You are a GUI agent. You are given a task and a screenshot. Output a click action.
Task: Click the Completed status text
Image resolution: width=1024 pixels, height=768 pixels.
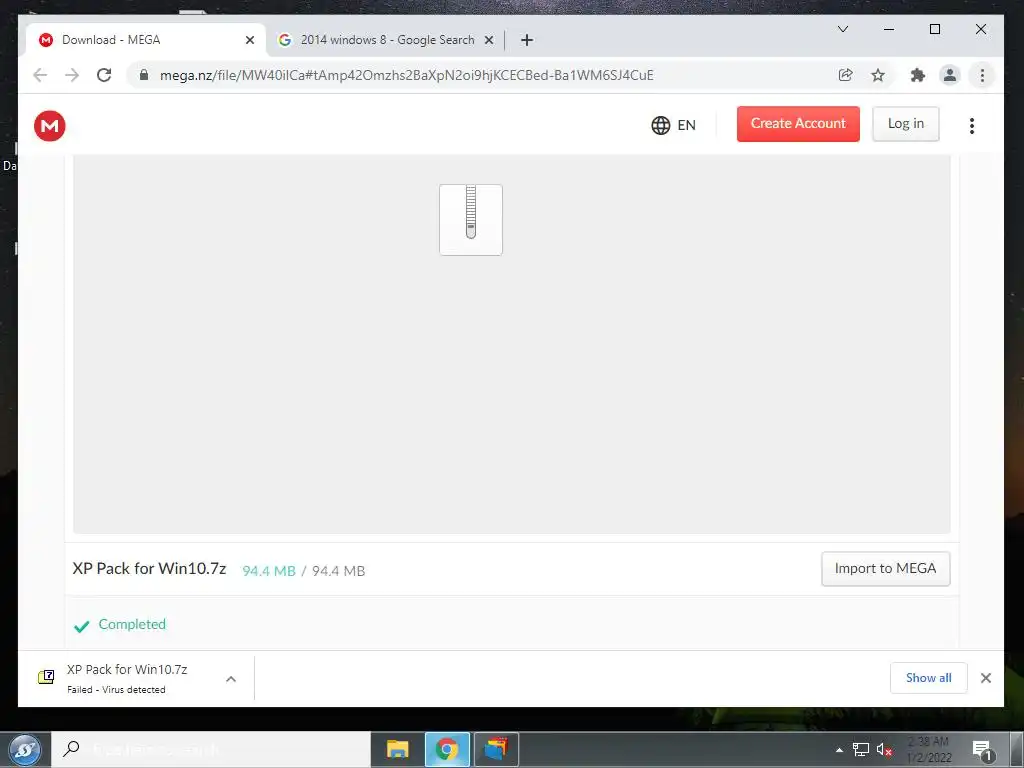click(x=132, y=624)
